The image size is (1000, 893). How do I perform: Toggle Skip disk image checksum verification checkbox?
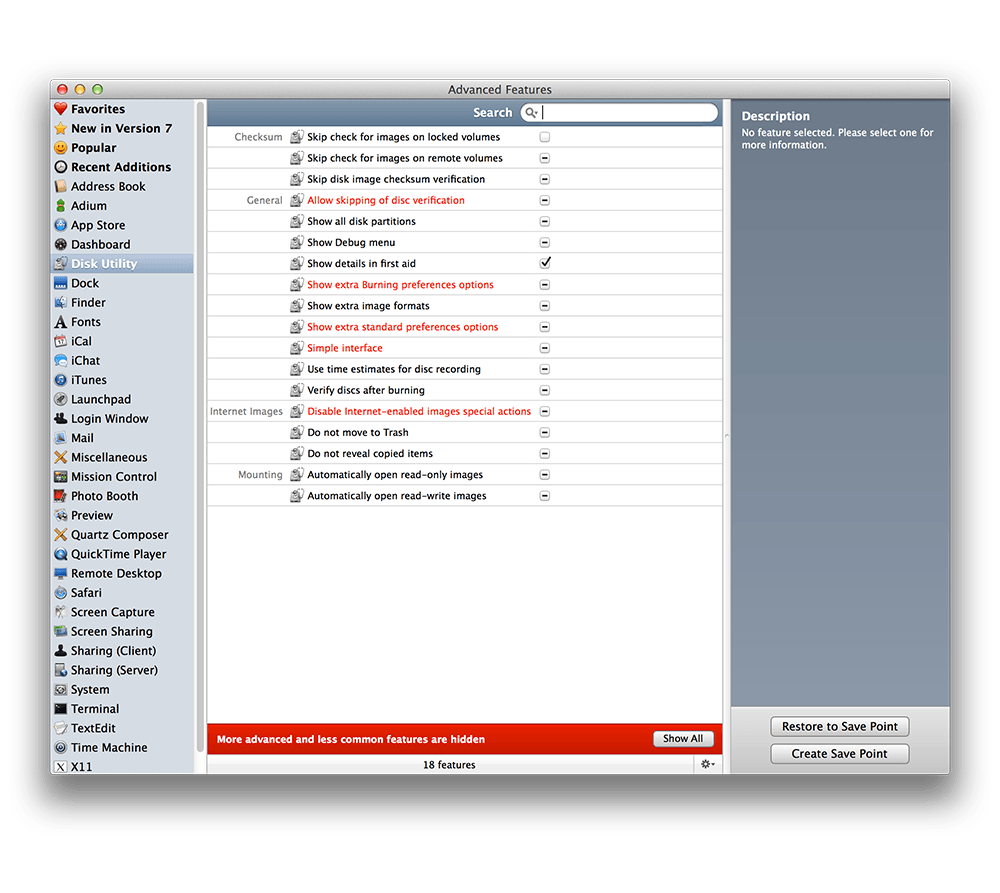[x=545, y=179]
